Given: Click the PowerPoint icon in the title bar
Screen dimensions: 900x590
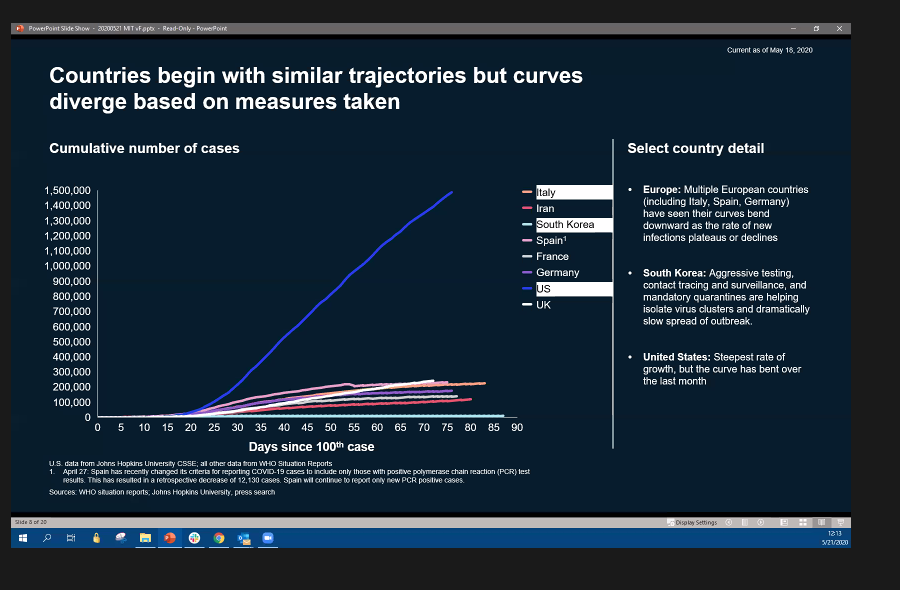Looking at the screenshot, I should (x=20, y=28).
